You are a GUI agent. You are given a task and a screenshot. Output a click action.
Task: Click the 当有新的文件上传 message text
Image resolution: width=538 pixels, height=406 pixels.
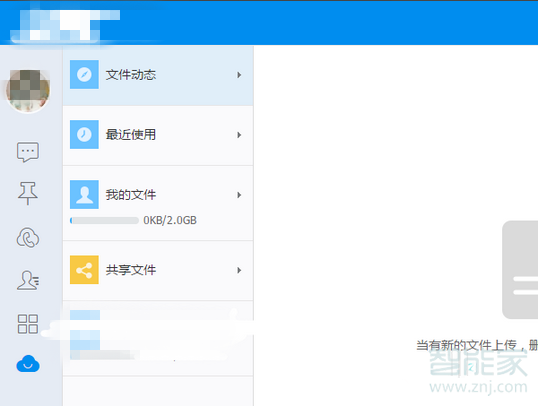click(477, 345)
